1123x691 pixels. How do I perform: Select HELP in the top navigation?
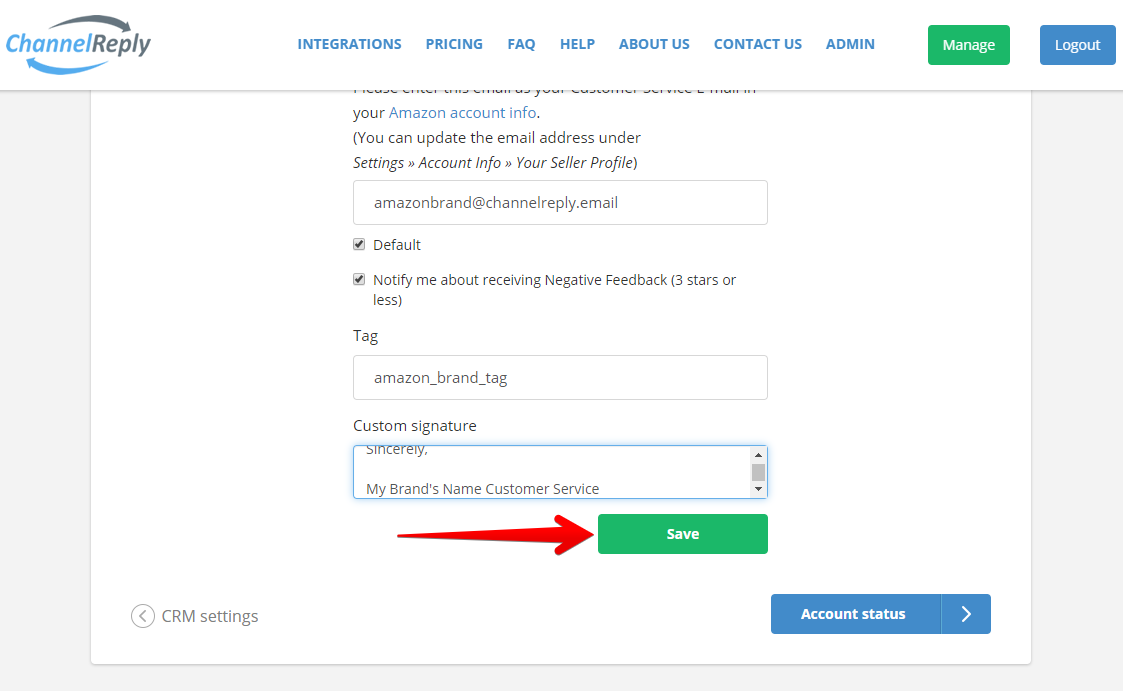point(577,44)
